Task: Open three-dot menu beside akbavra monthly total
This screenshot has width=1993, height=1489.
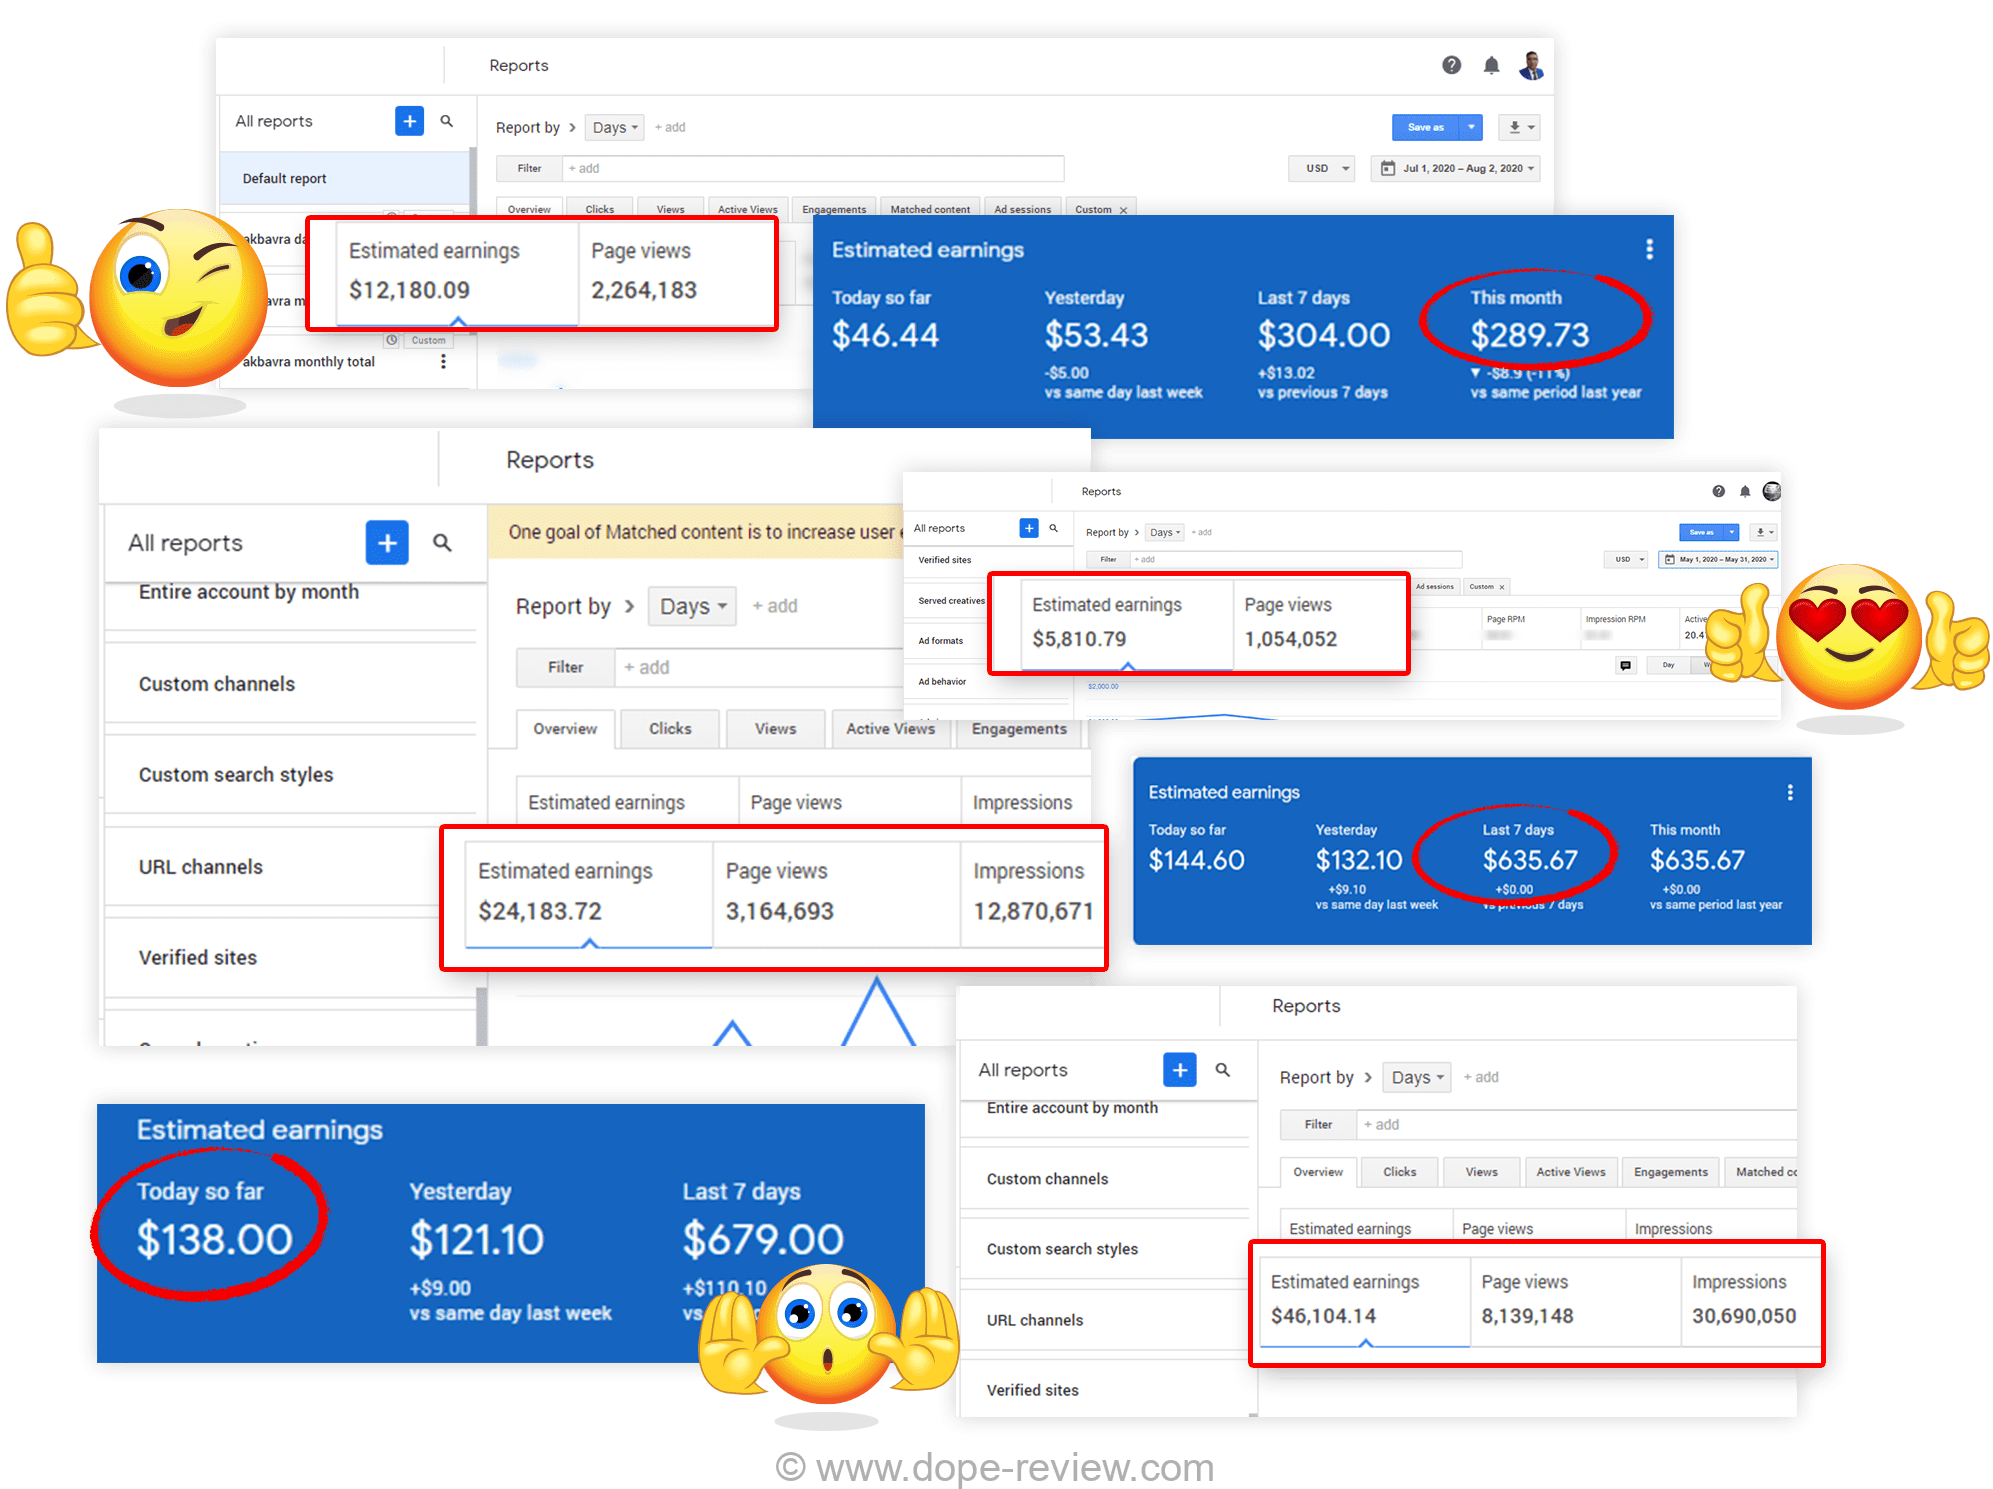Action: tap(443, 361)
